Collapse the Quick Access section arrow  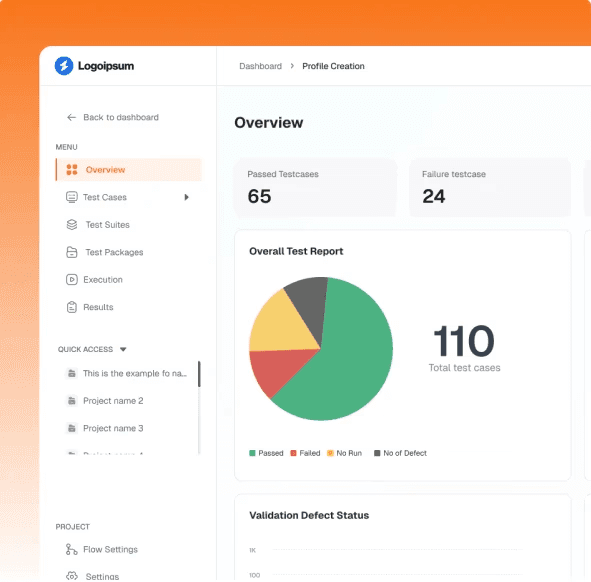(123, 349)
